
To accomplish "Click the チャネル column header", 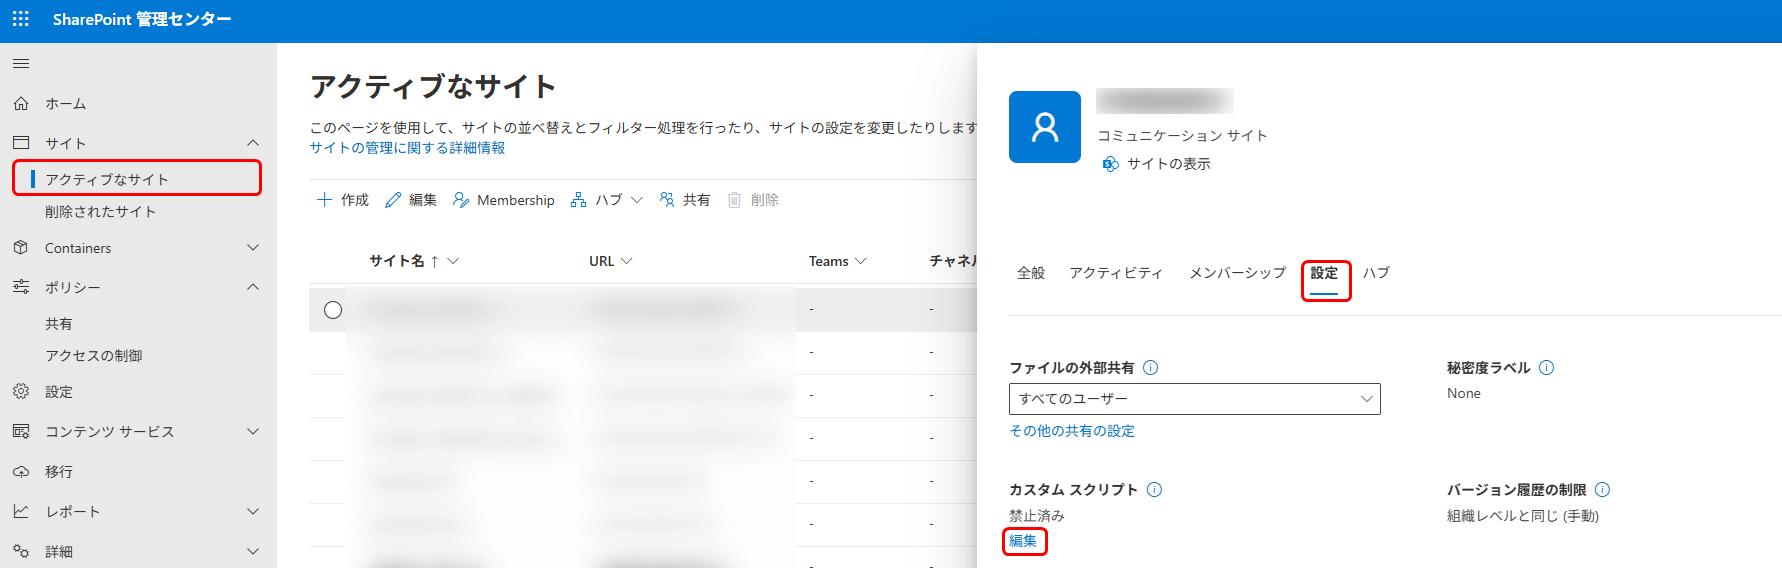I will (953, 261).
